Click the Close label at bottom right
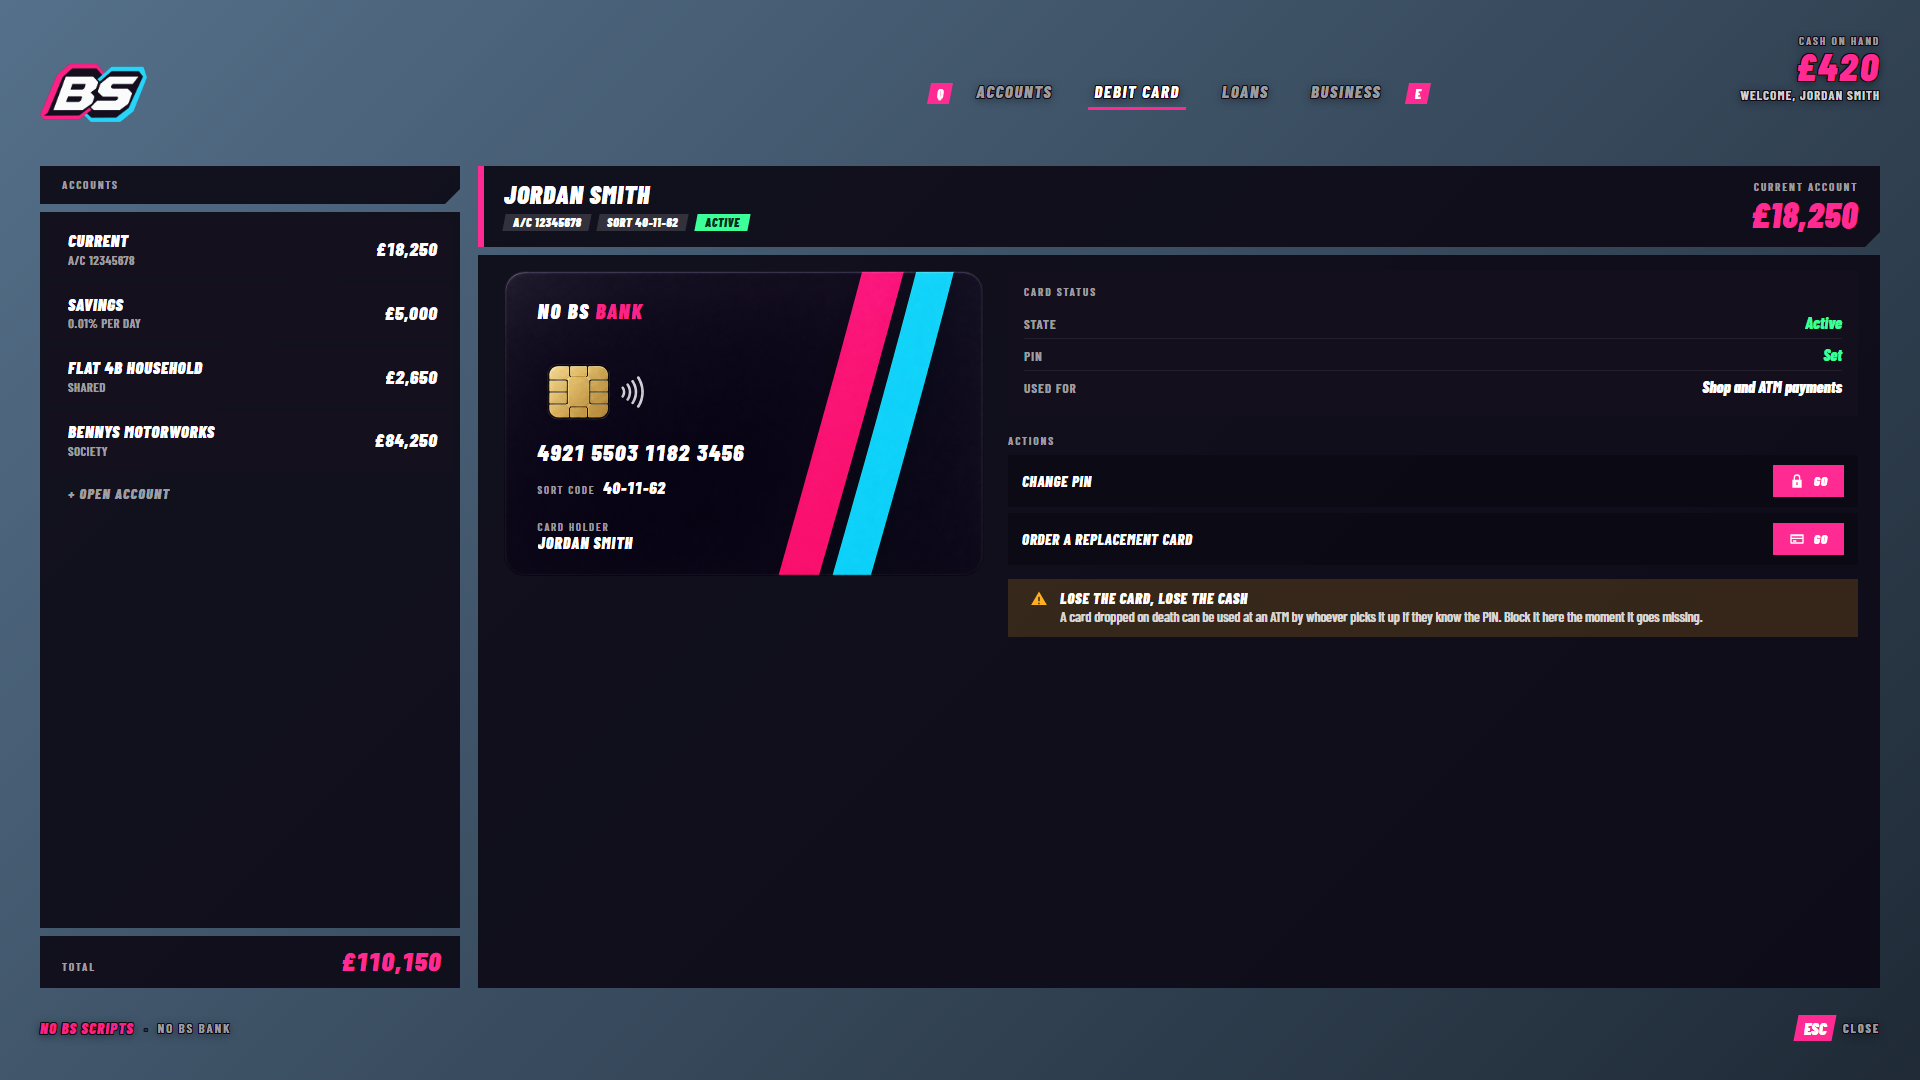Viewport: 1920px width, 1080px height. [1860, 1029]
